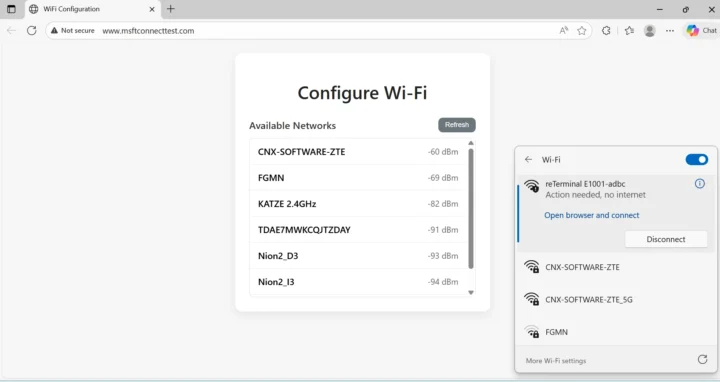
Task: Click Open browser and connect link
Action: tap(591, 215)
